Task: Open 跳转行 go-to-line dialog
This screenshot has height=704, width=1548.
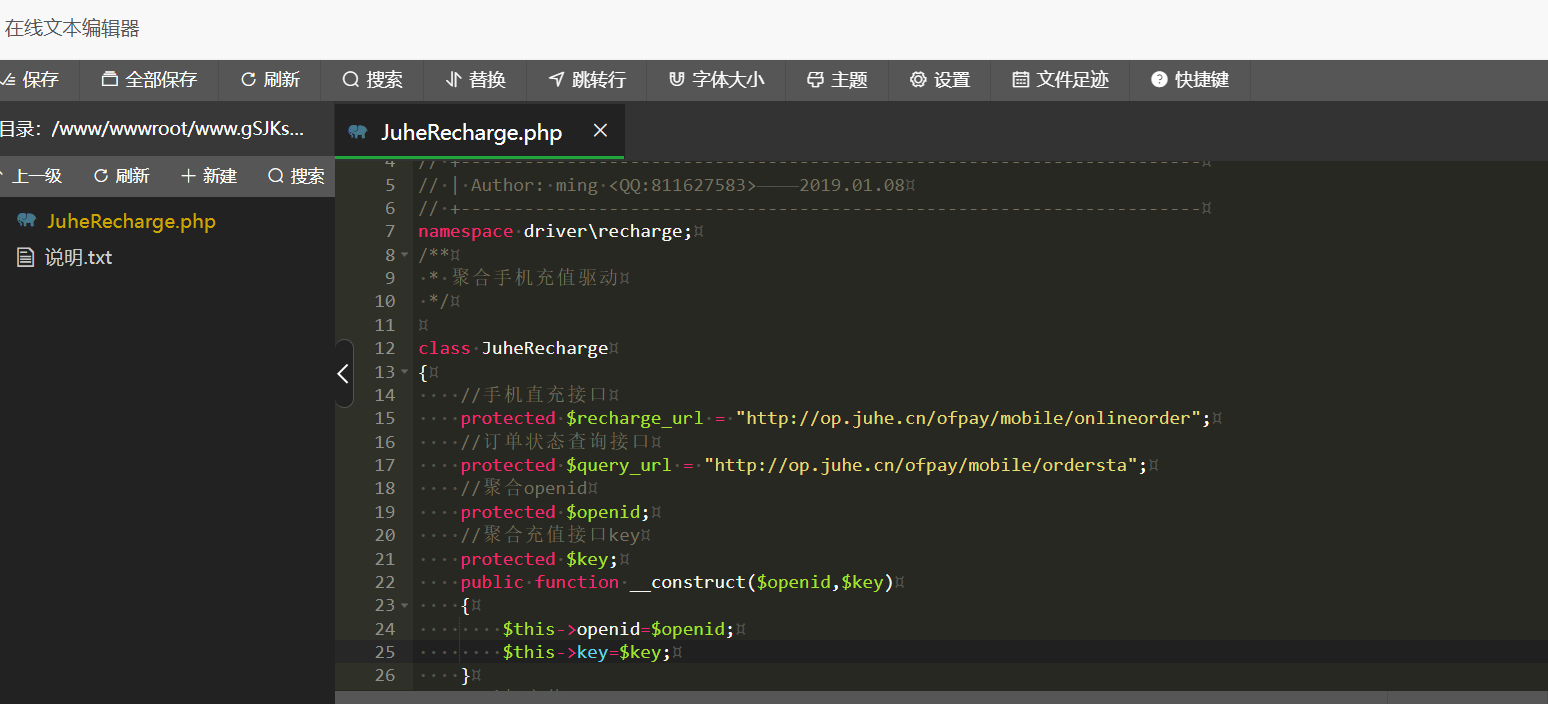Action: [x=587, y=80]
